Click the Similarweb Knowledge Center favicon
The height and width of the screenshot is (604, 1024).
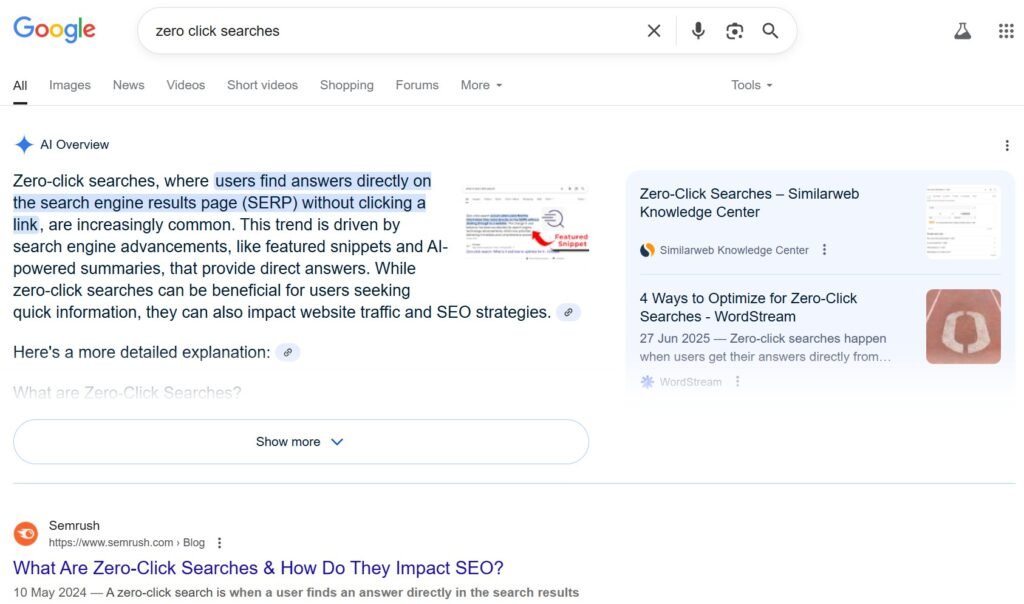(x=647, y=250)
